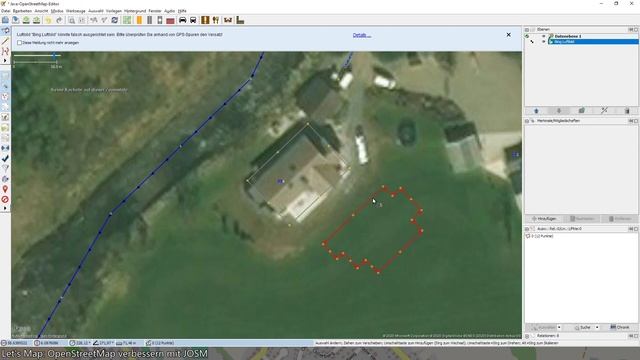Open the Hilfe menu
This screenshot has height=360, width=640.
182,11
